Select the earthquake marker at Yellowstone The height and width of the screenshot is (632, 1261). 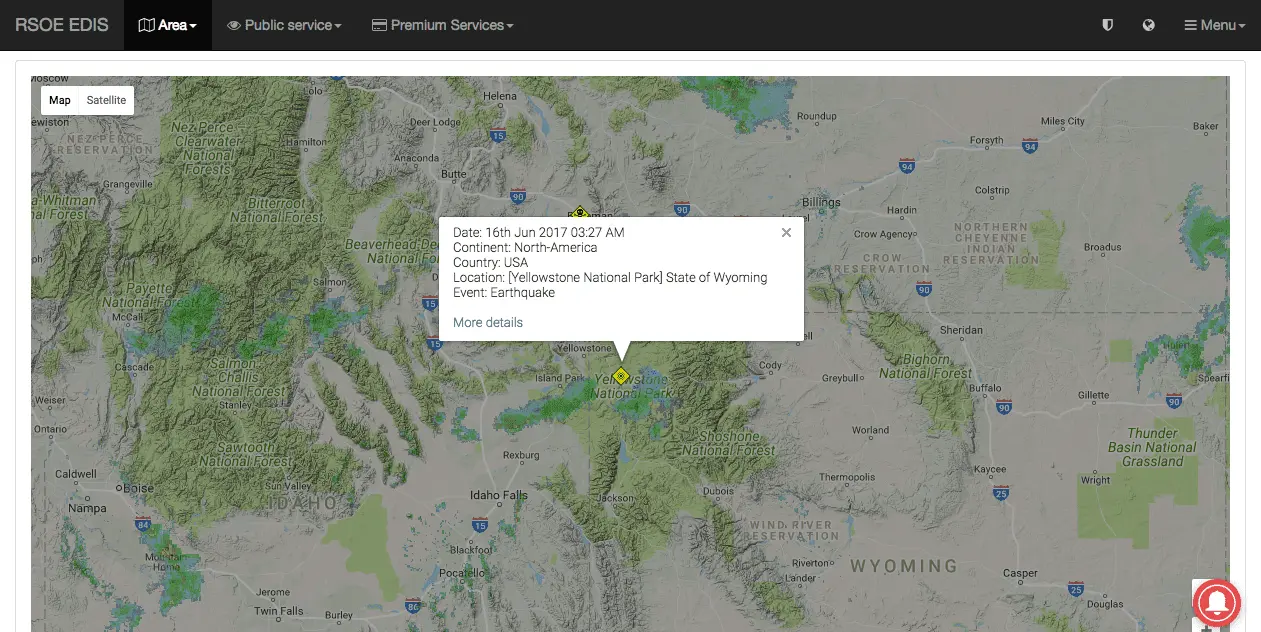(x=620, y=376)
